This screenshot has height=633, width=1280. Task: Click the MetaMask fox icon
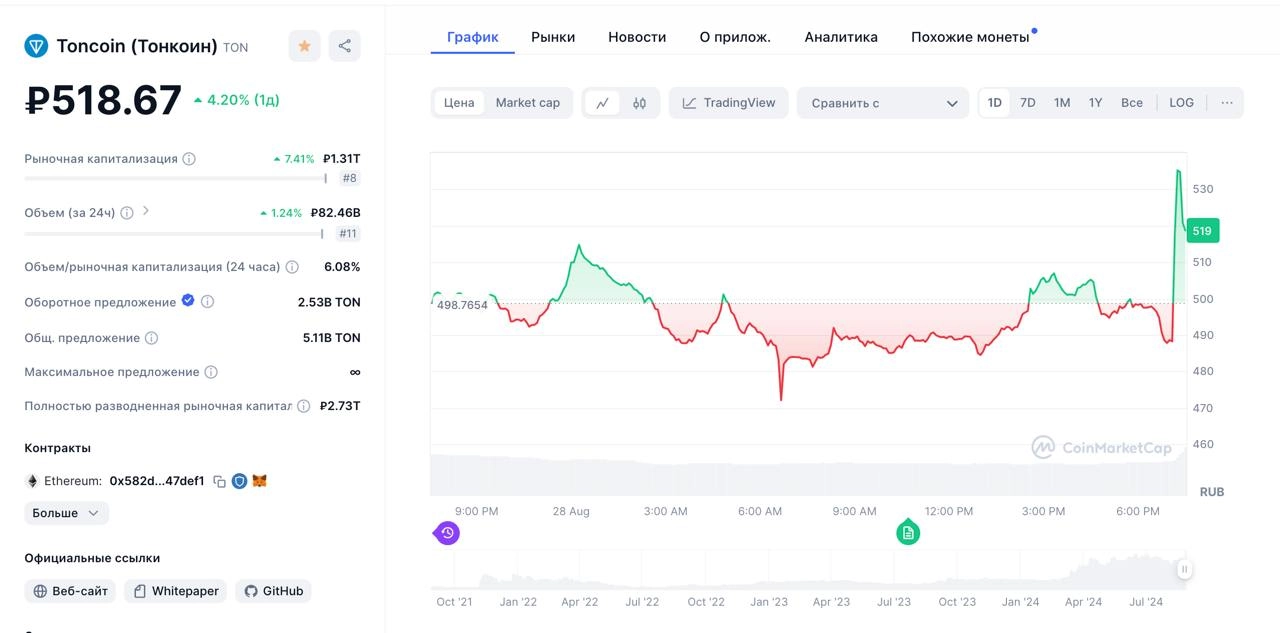coord(259,481)
